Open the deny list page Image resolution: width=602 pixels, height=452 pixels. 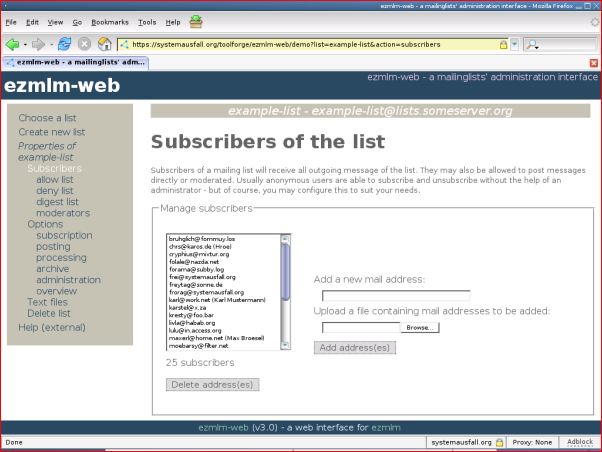coord(55,191)
